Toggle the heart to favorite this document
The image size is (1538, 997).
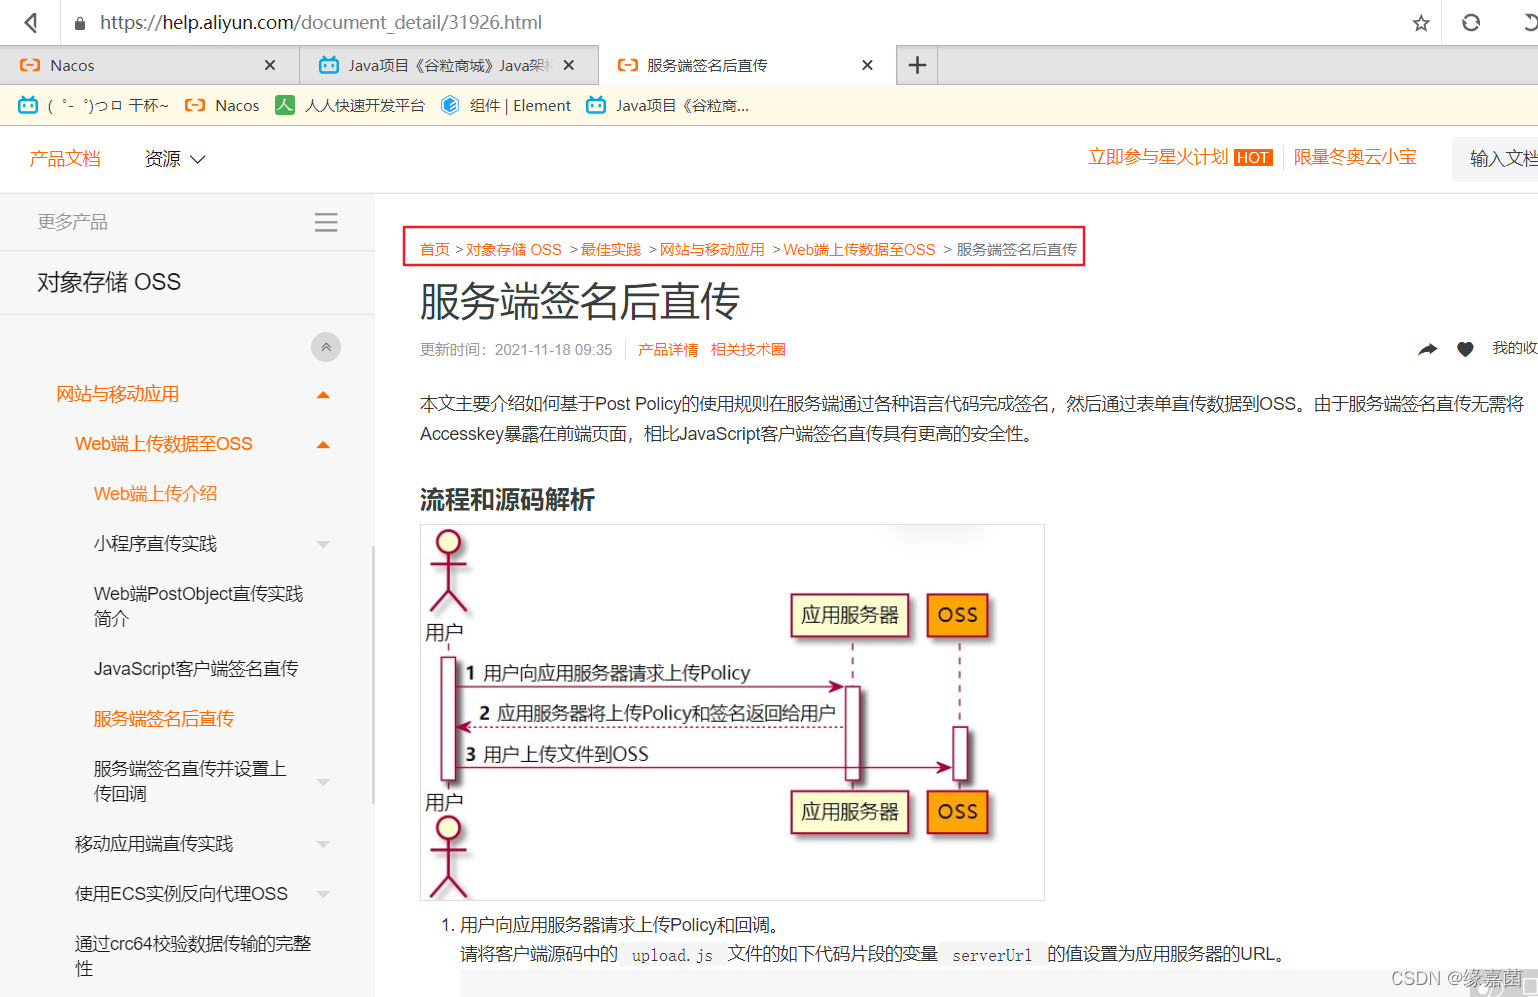[1465, 349]
